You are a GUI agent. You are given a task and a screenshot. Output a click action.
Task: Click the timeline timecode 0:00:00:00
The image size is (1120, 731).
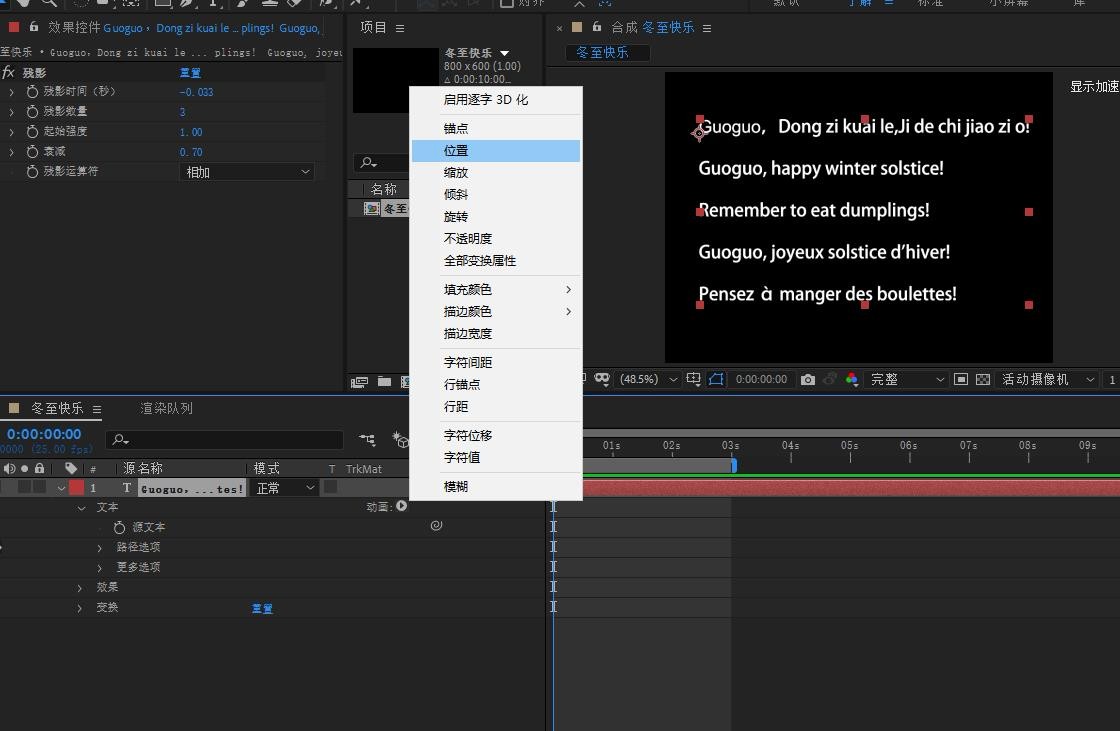click(44, 434)
